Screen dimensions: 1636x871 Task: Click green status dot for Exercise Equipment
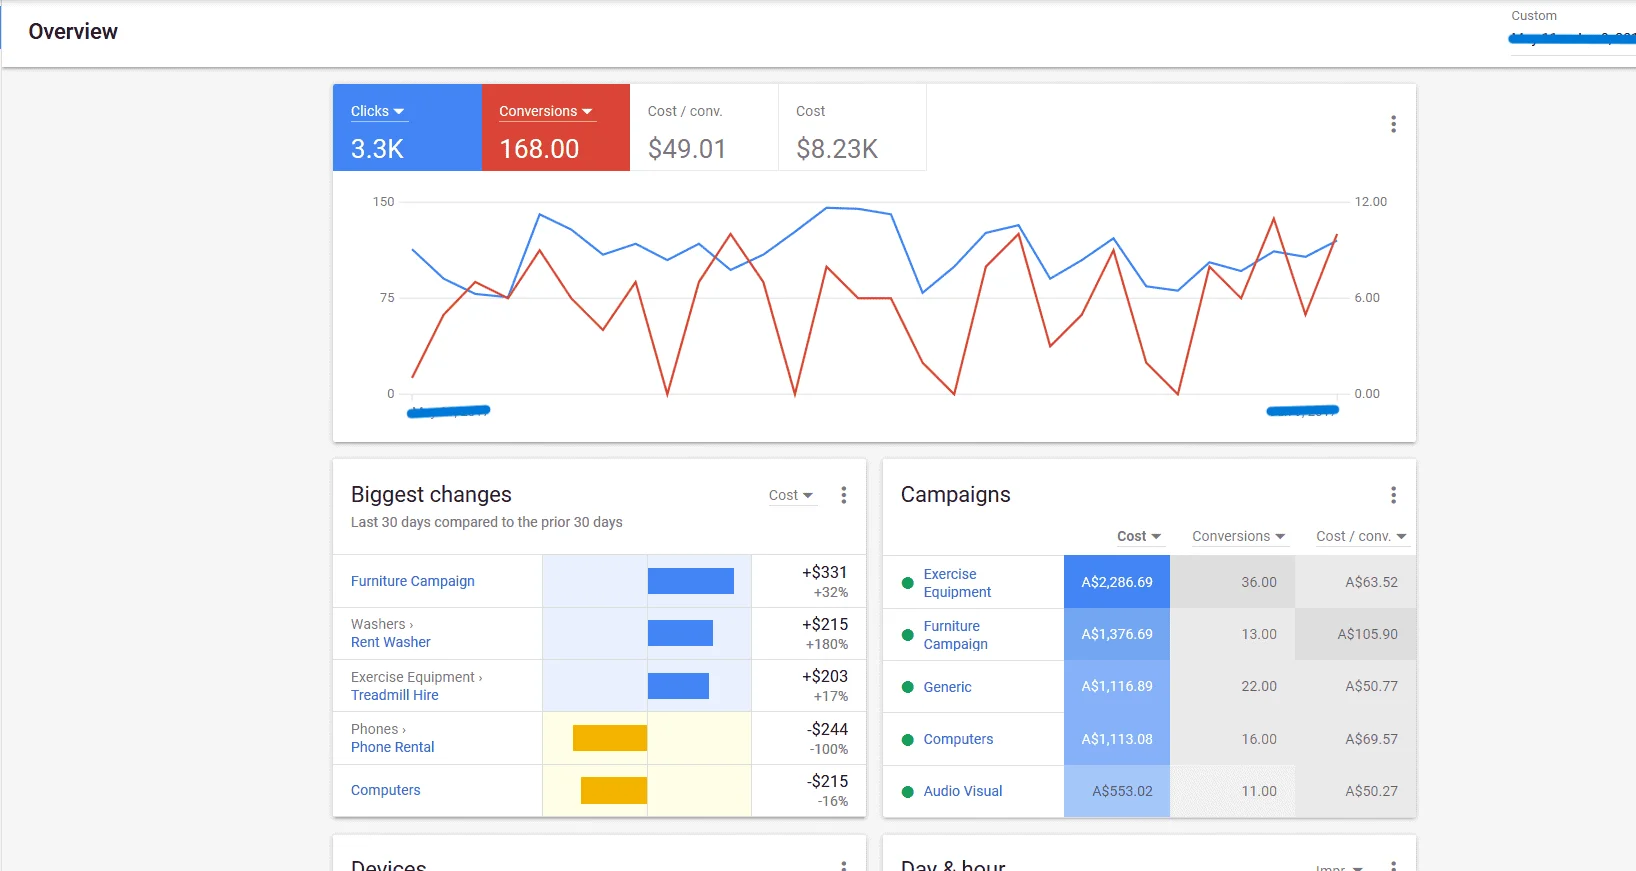[908, 583]
